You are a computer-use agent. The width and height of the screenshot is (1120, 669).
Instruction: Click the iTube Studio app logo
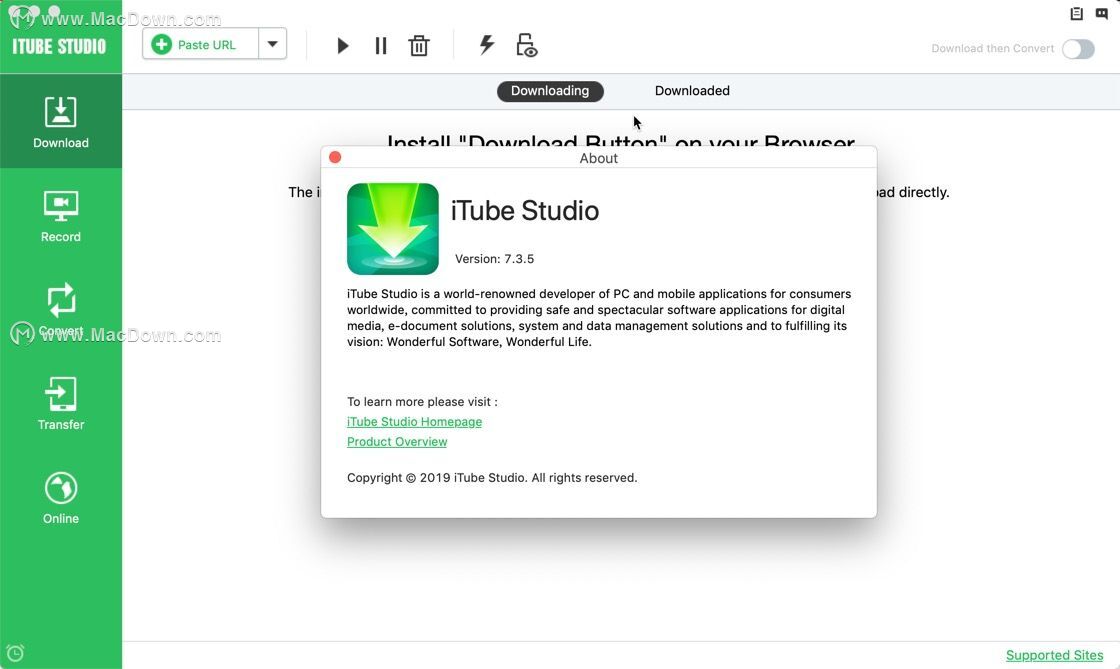[393, 228]
